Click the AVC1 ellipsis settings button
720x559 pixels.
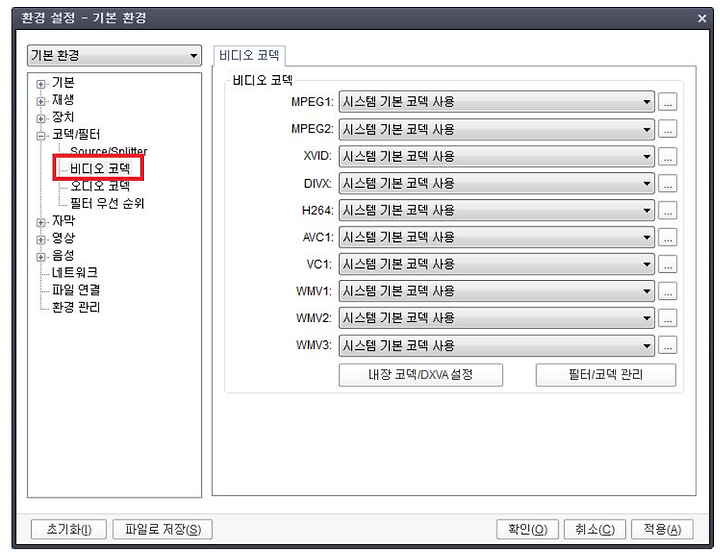point(668,237)
